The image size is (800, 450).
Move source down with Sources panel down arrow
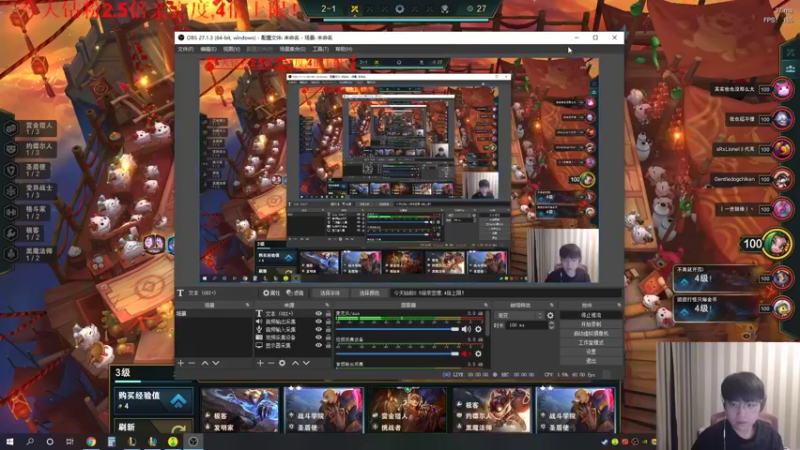point(306,363)
